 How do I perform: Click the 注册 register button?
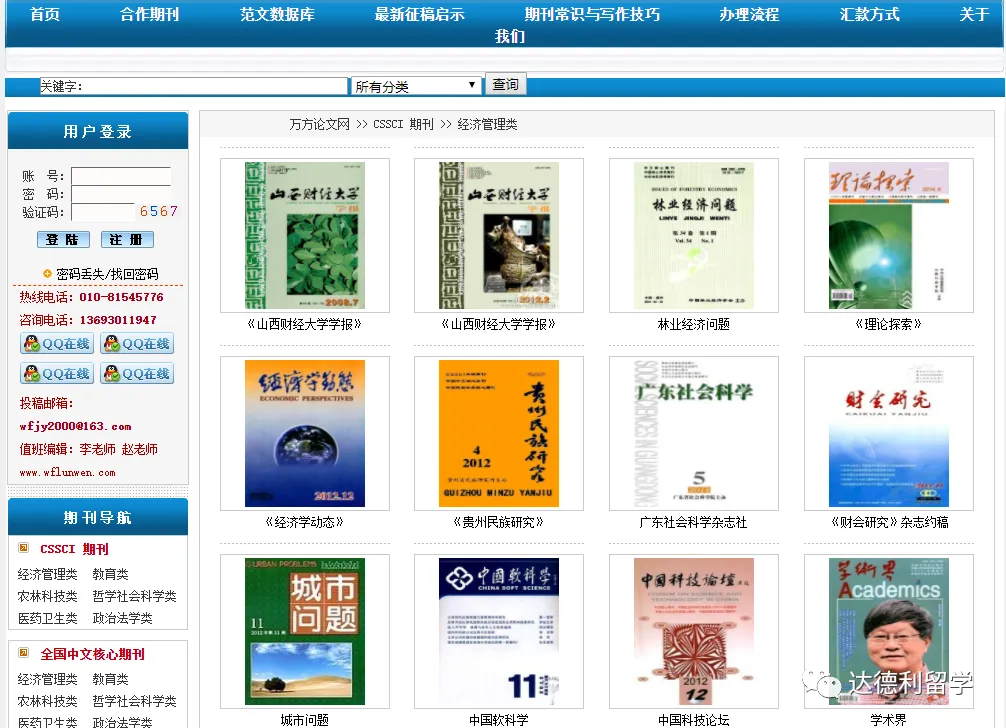[127, 239]
